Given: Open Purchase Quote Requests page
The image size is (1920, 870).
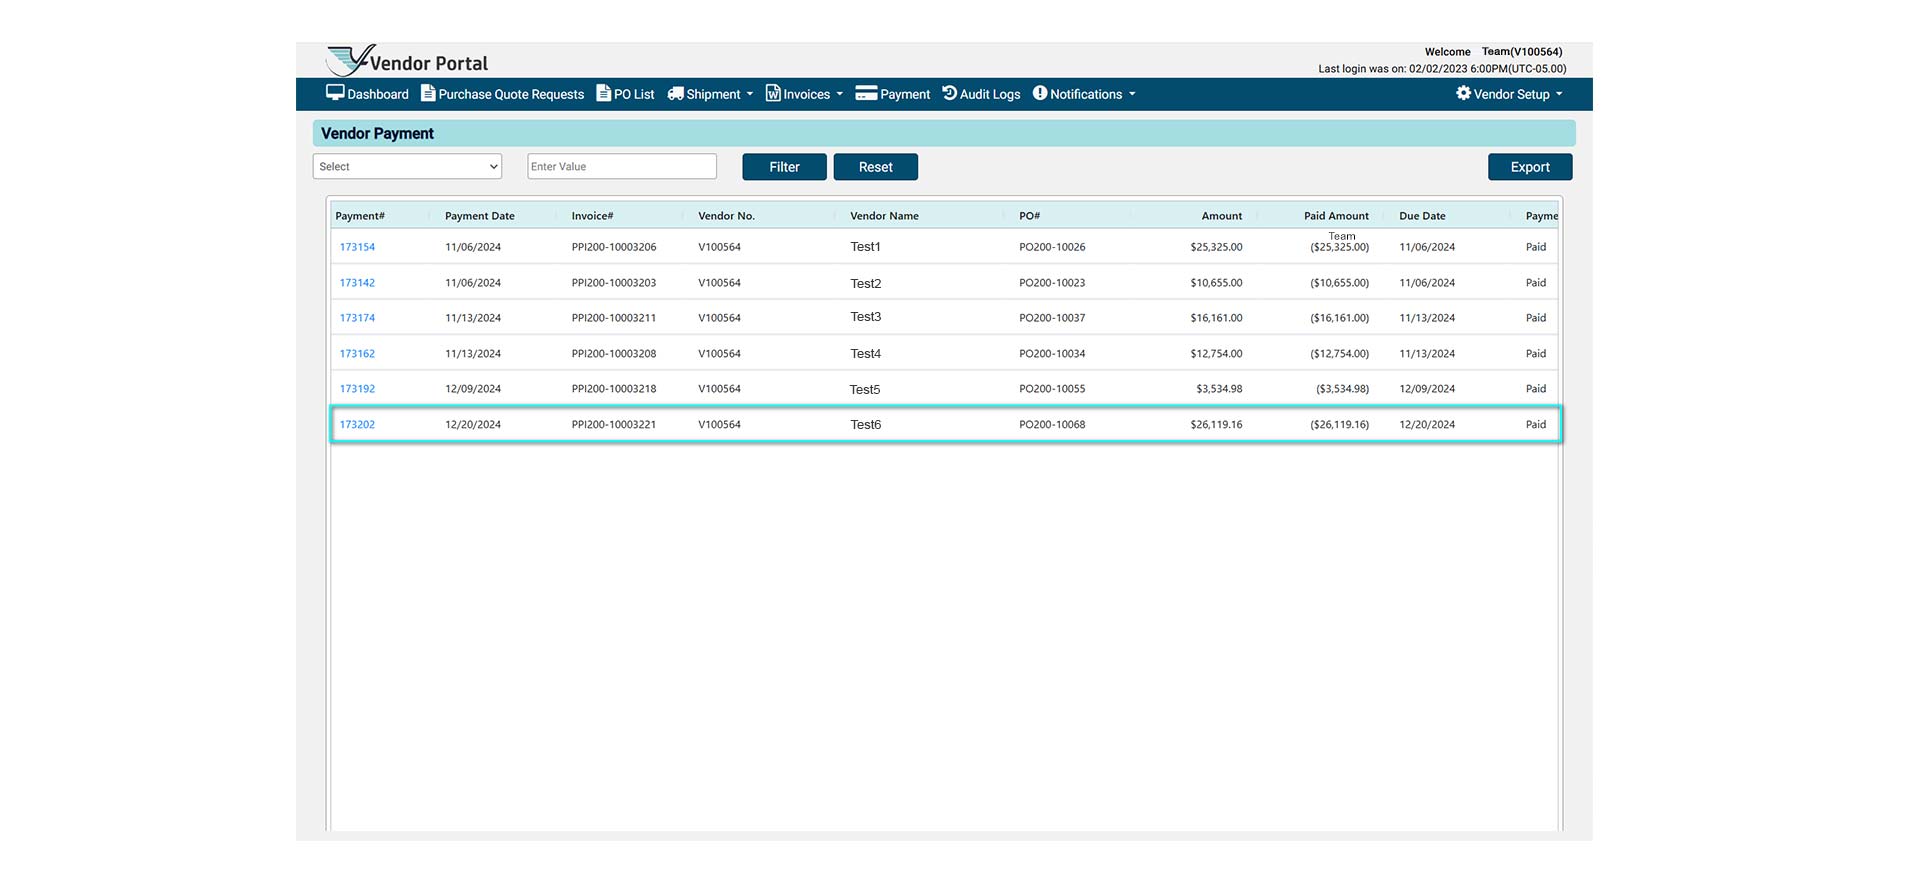Looking at the screenshot, I should (x=503, y=94).
